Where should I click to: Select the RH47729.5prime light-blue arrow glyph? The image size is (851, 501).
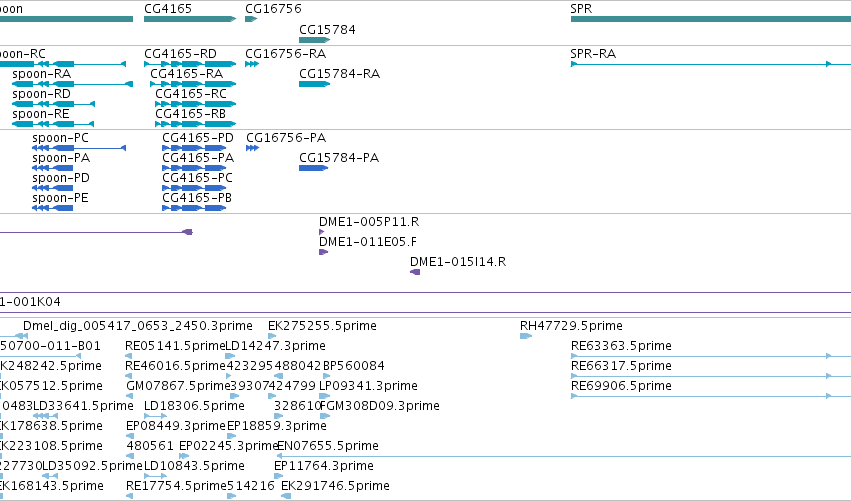[x=526, y=337]
